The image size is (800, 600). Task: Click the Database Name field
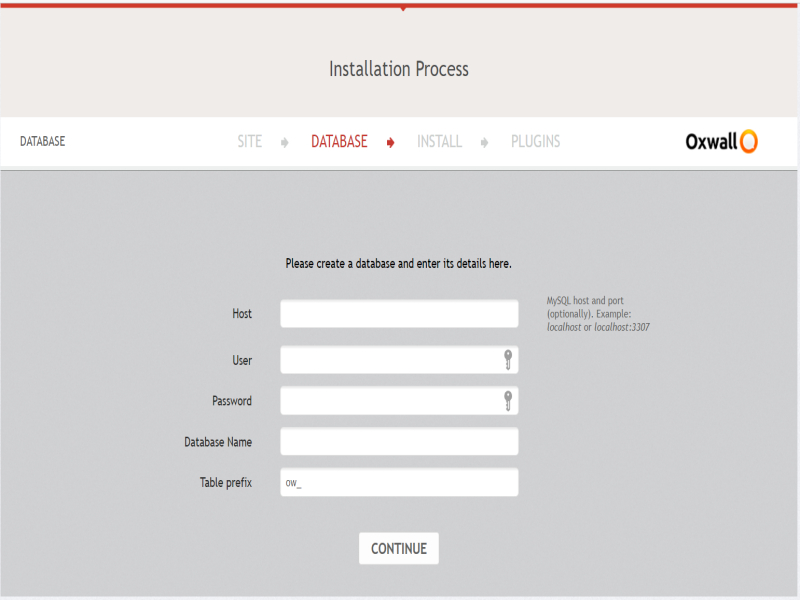pyautogui.click(x=399, y=442)
